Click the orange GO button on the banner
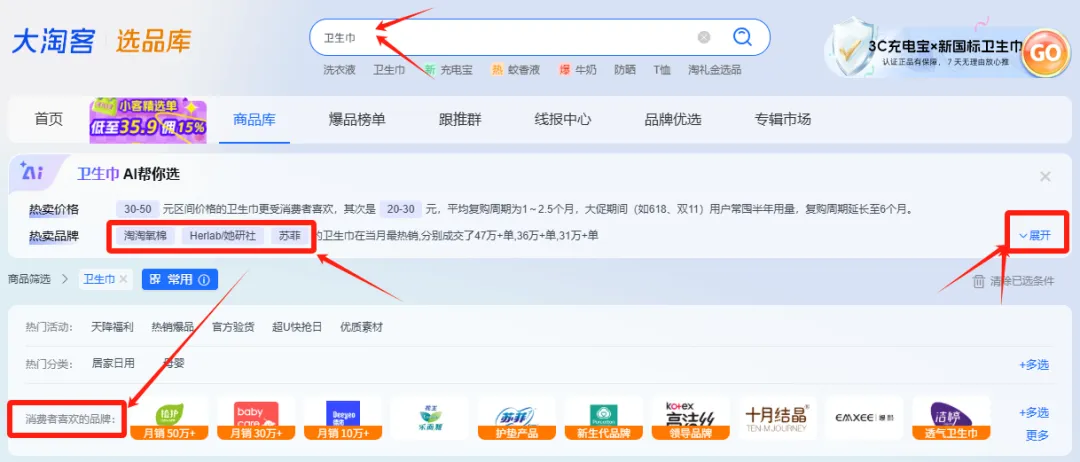1080x462 pixels. point(1043,52)
